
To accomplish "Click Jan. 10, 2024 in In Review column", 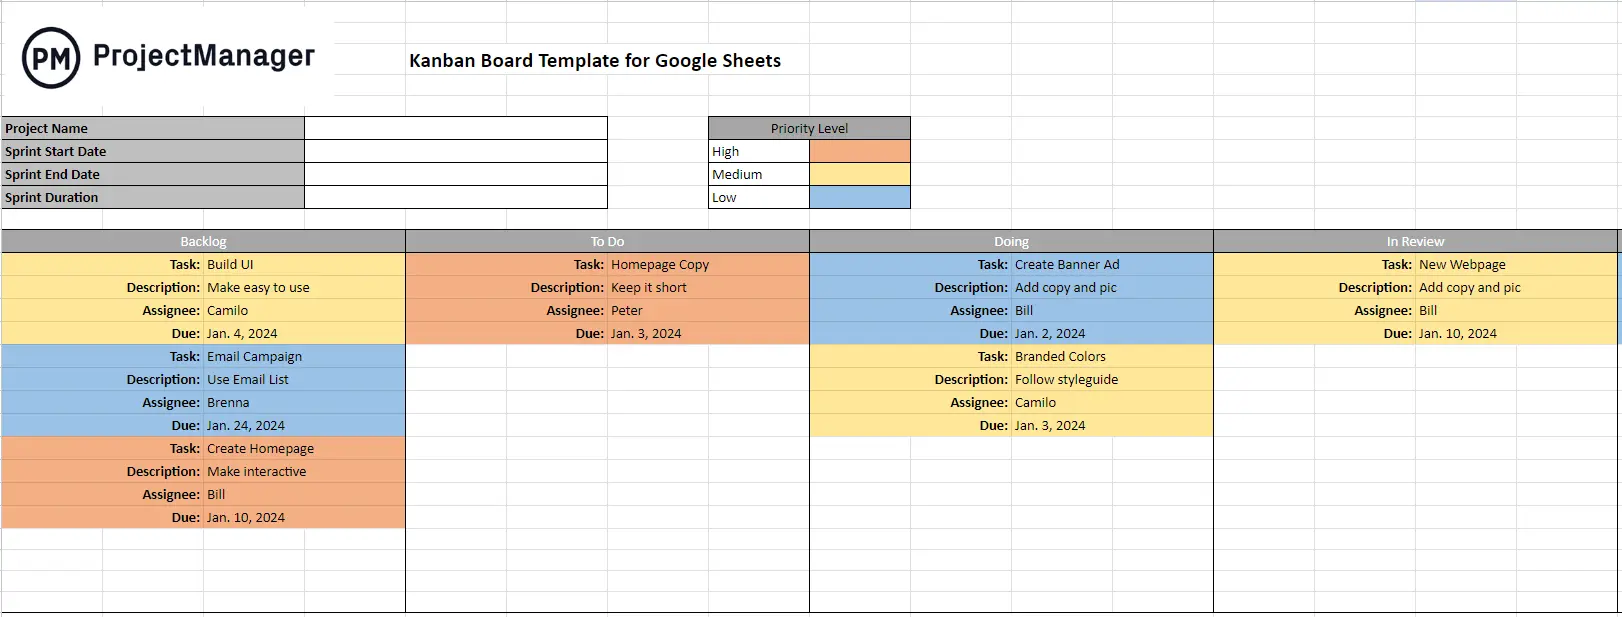I will click(x=1516, y=333).
